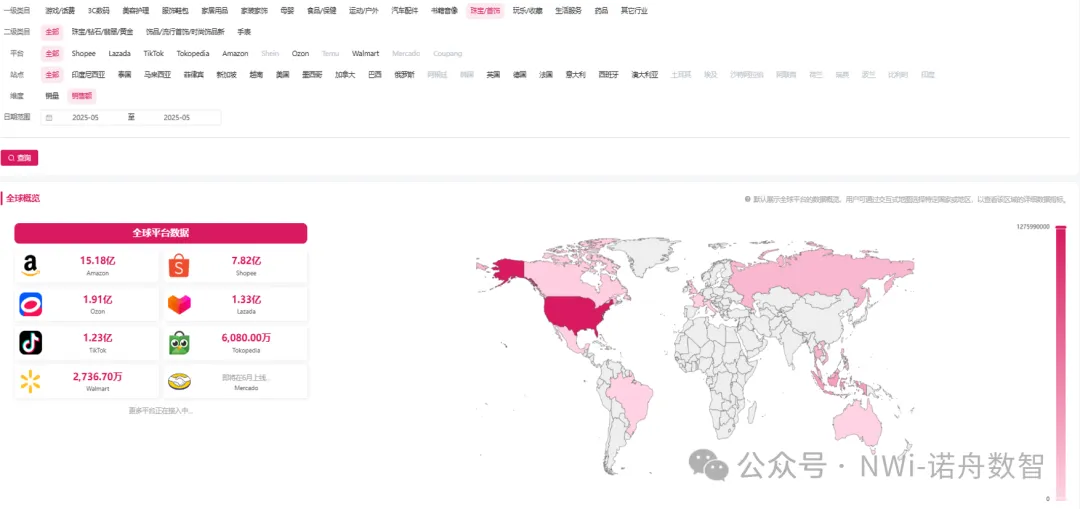Click the Mercado handshake logo
This screenshot has width=1080, height=509.
[x=179, y=381]
